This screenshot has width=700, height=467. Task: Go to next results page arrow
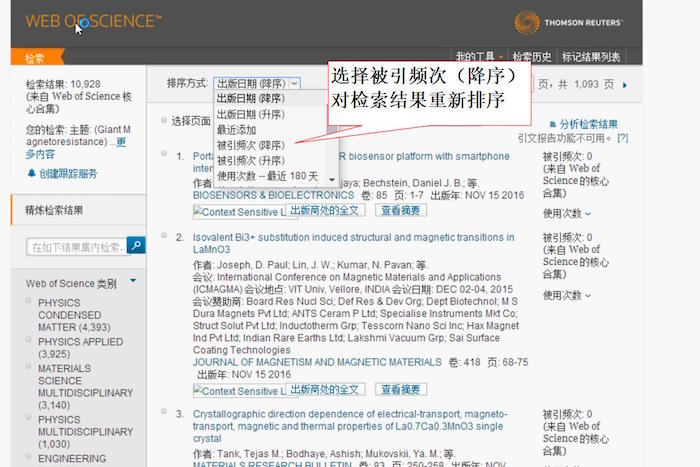pyautogui.click(x=625, y=85)
